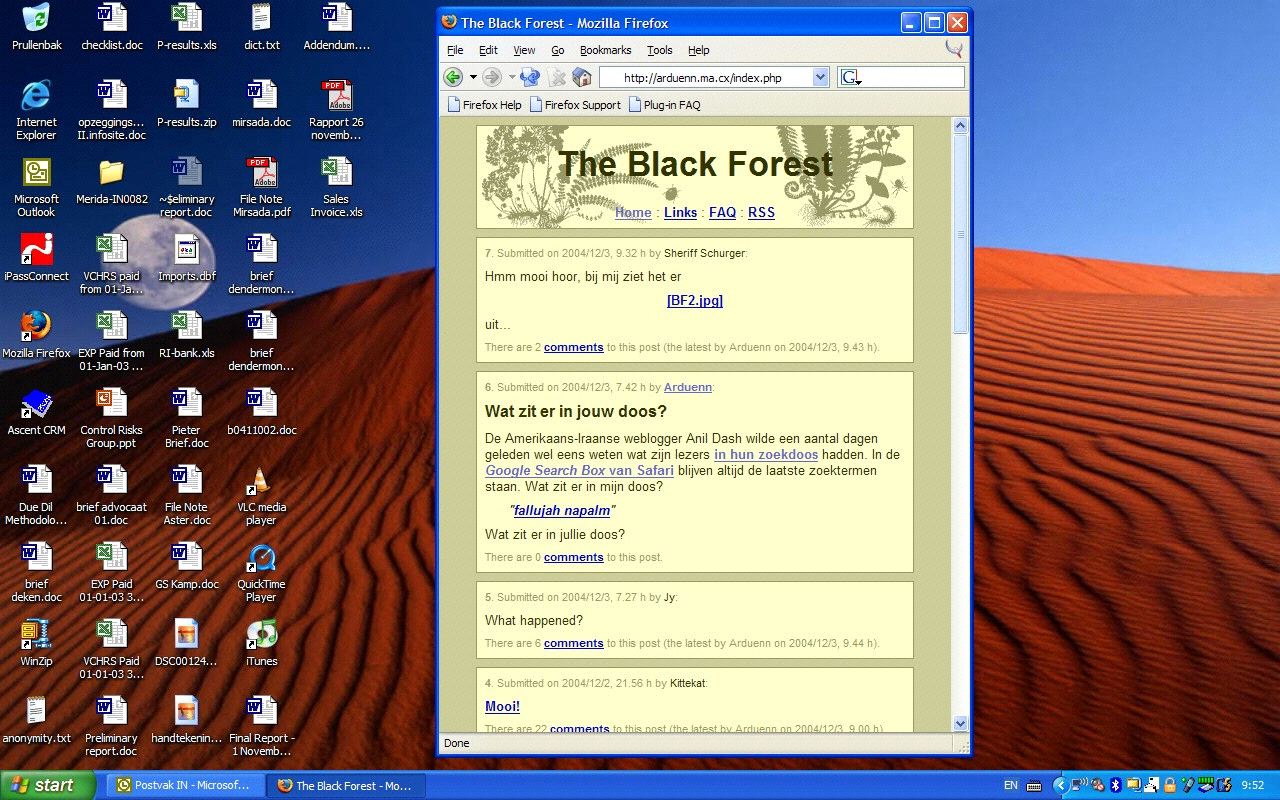Go back with Firefox Back arrow
Image resolution: width=1280 pixels, height=800 pixels.
click(453, 77)
